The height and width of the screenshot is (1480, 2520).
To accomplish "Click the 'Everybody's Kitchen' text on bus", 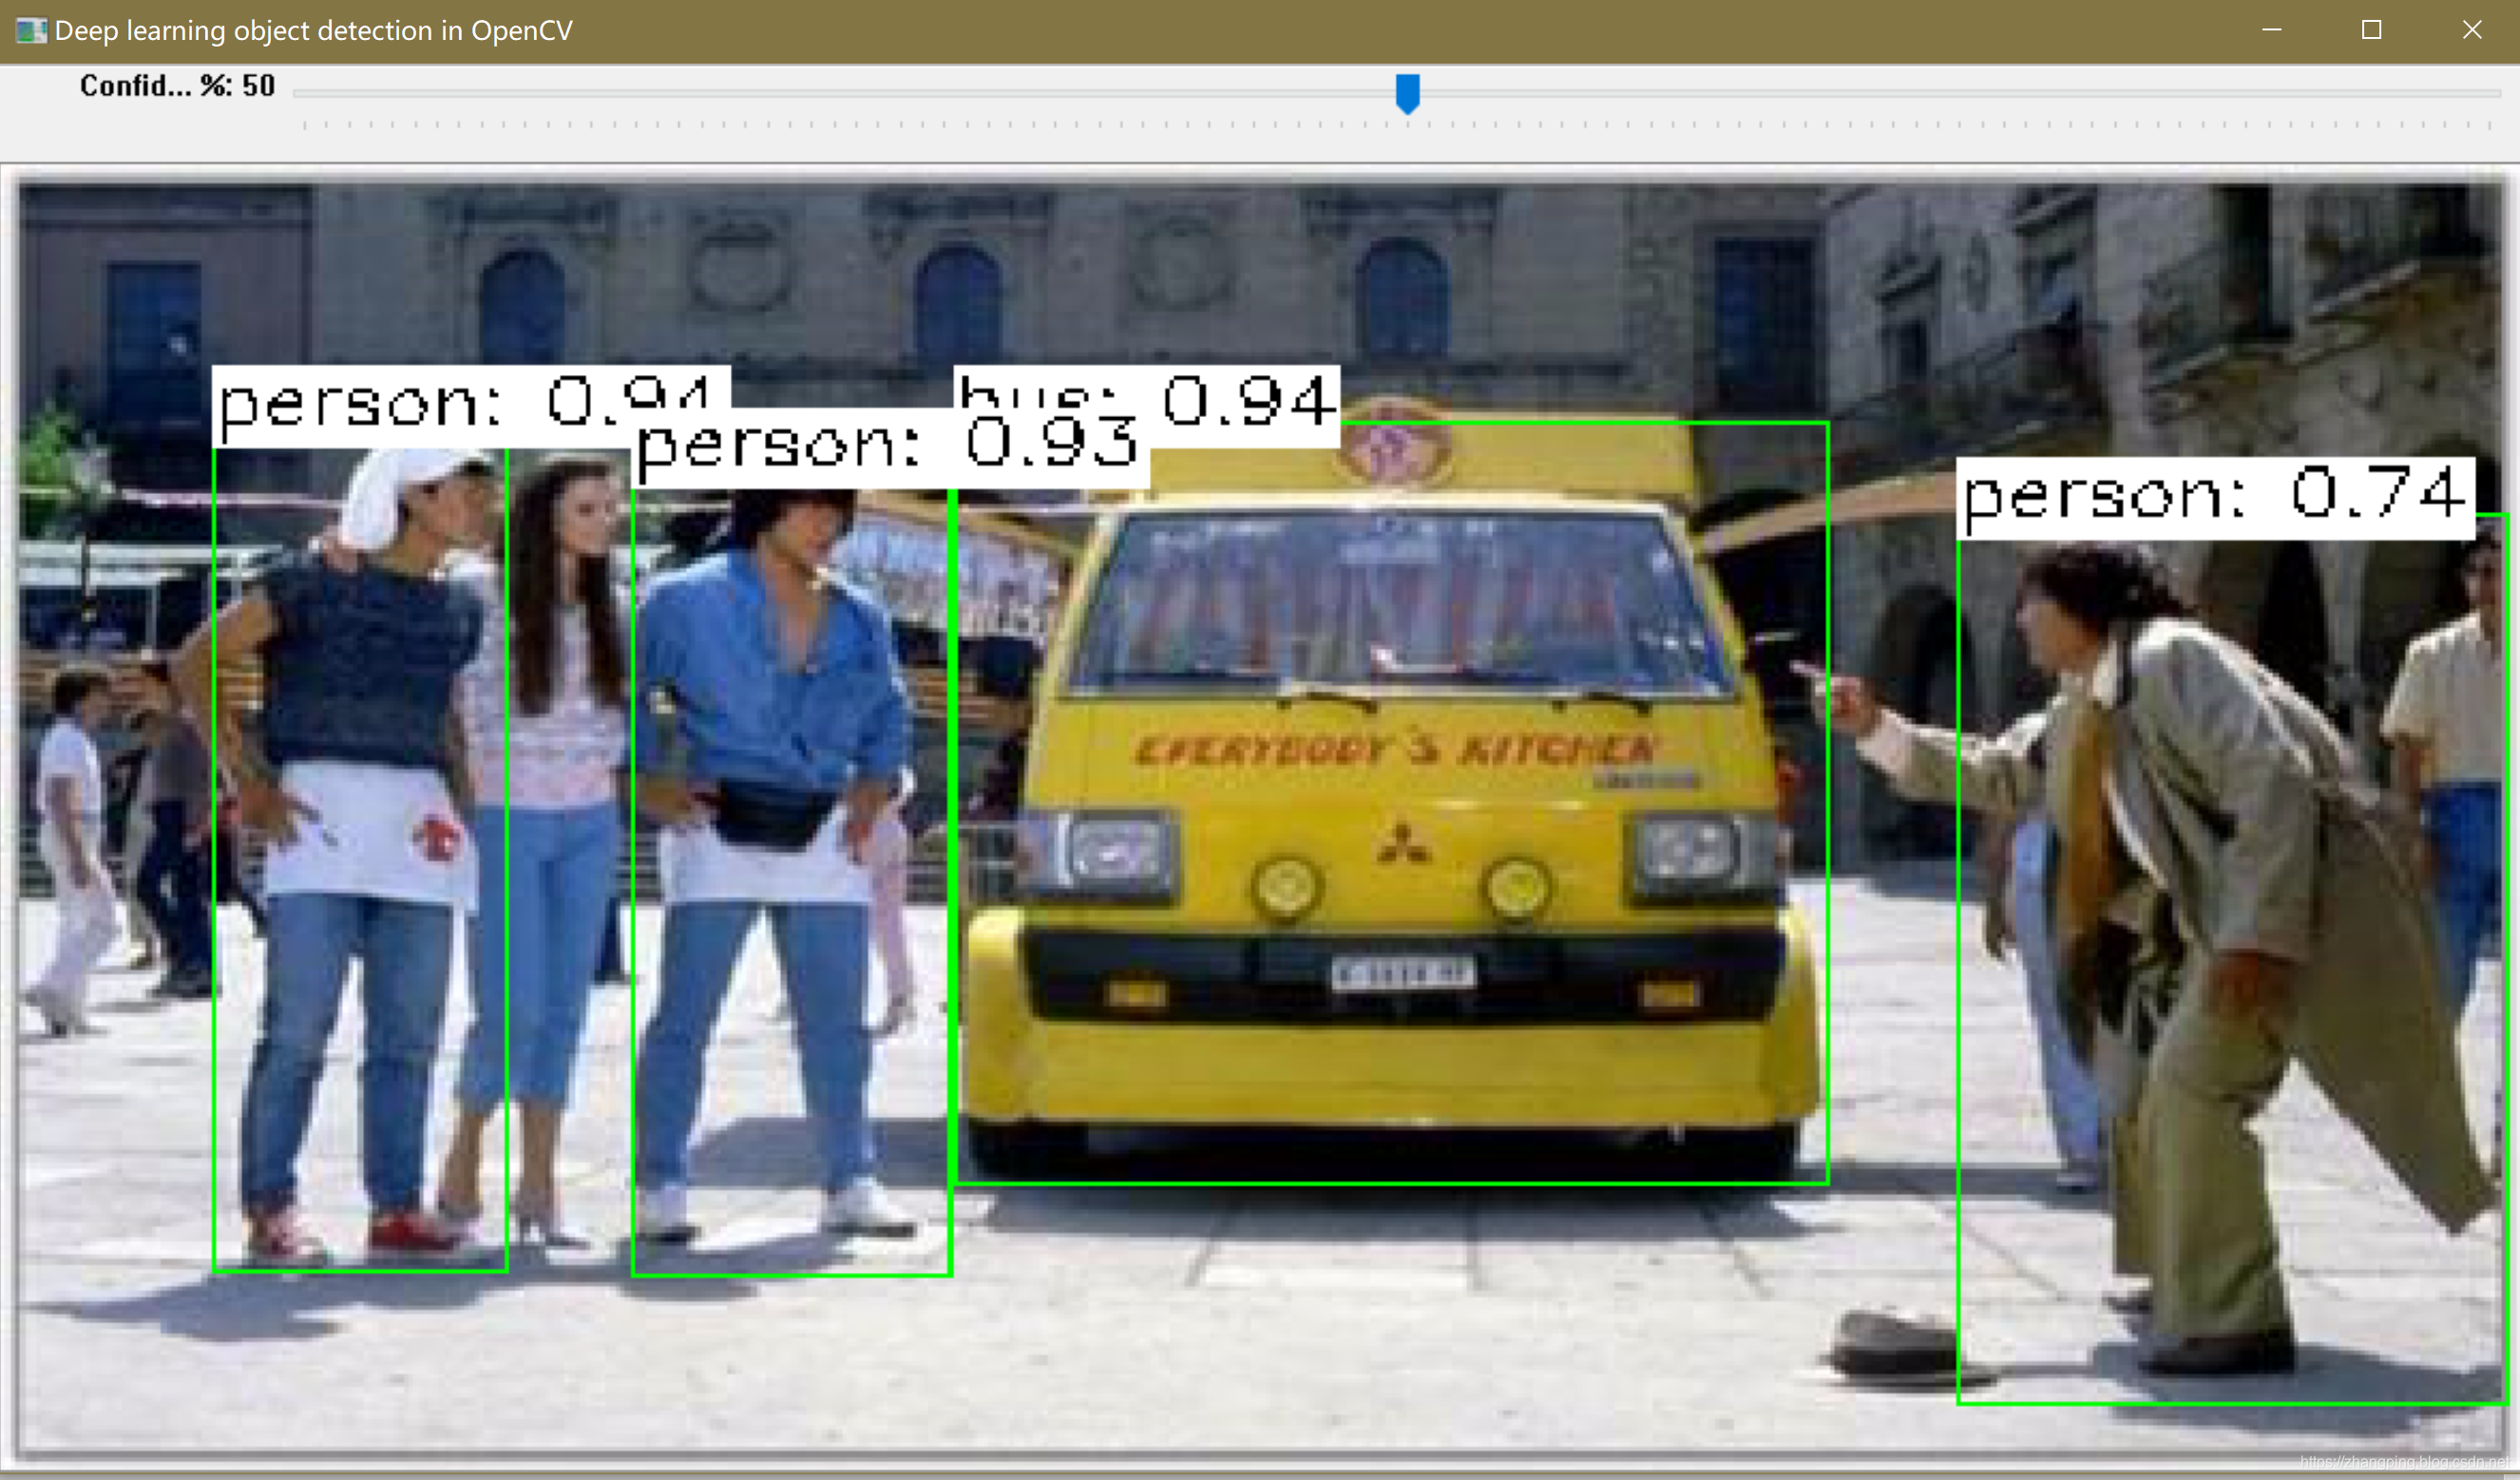I will [x=1395, y=750].
